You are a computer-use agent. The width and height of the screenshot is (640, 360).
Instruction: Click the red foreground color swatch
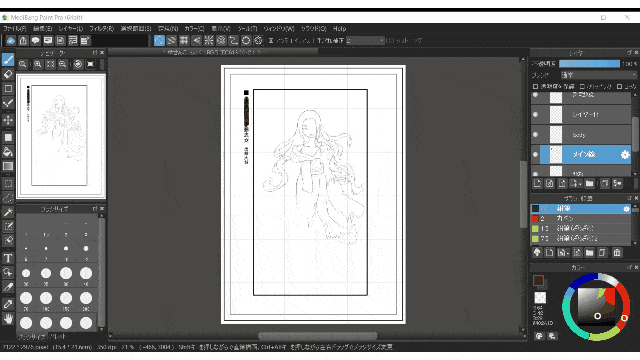point(538,280)
